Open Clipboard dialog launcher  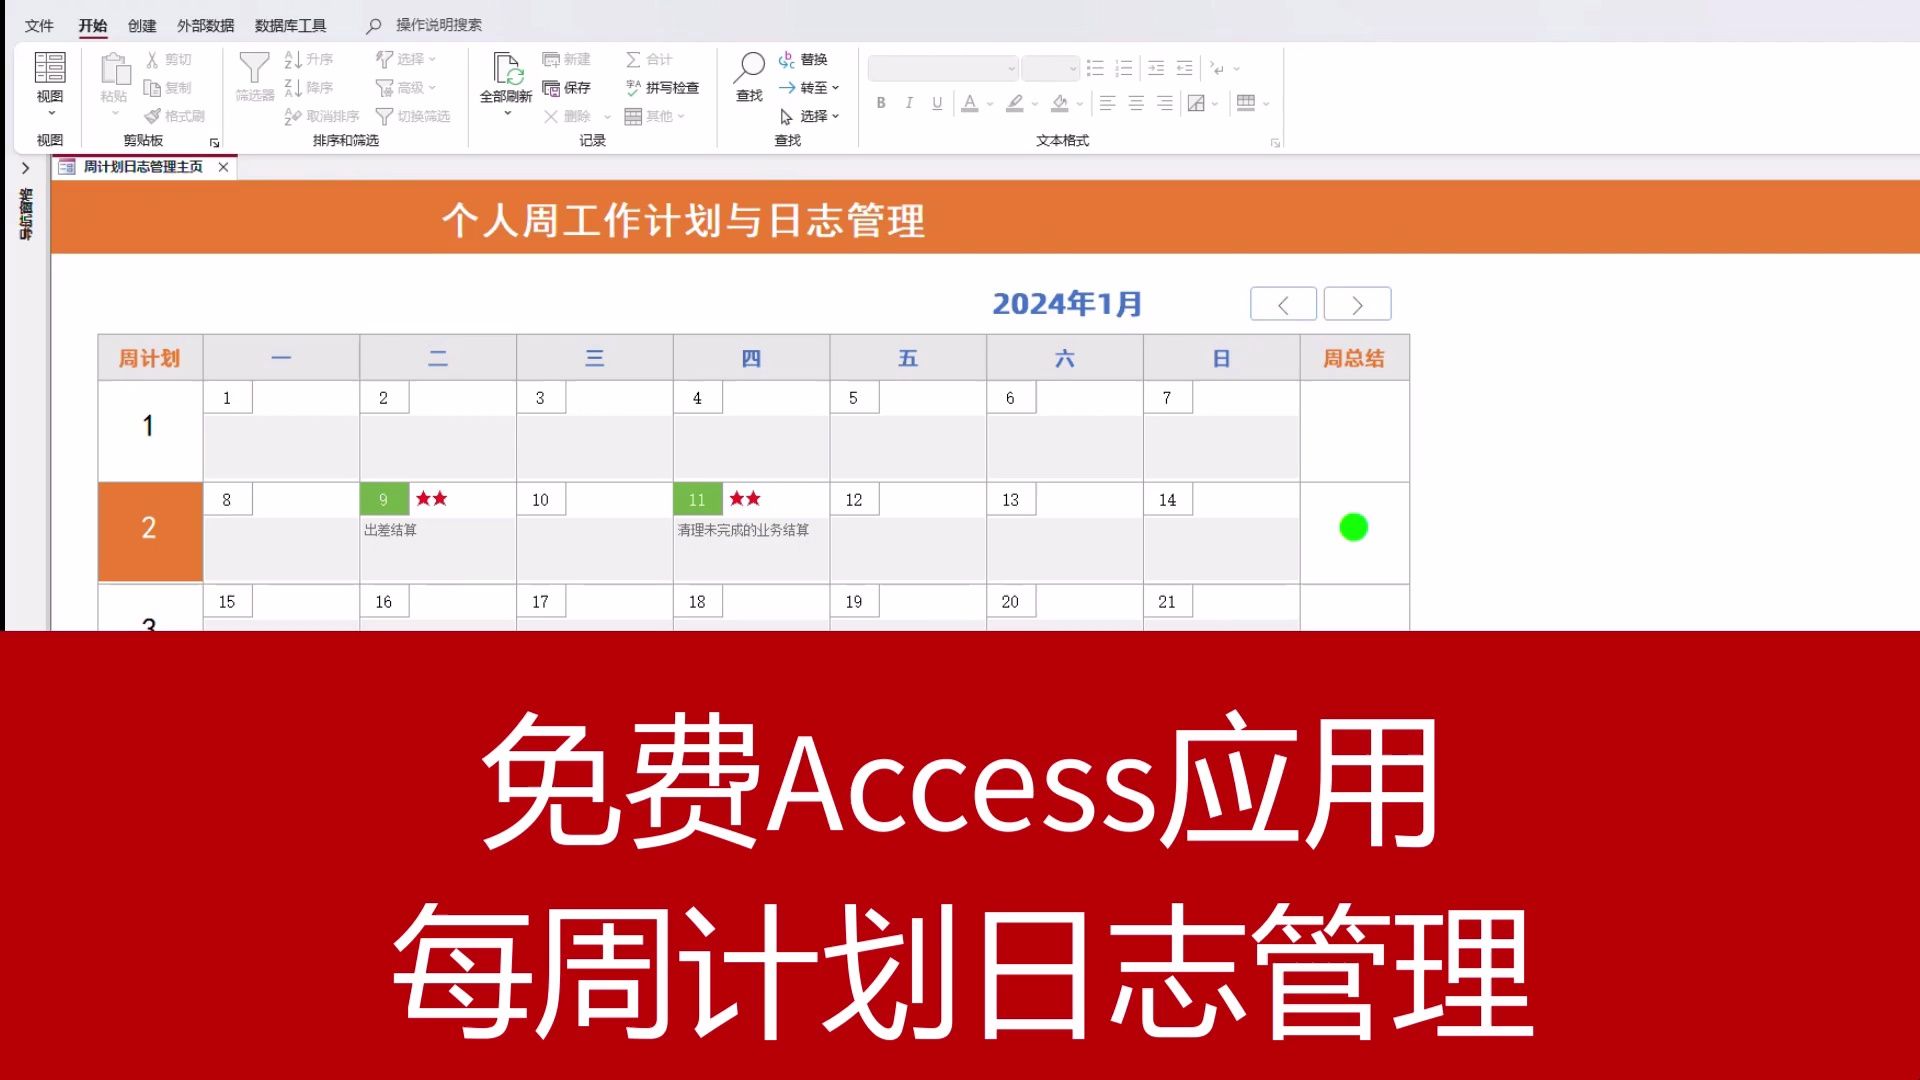coord(214,143)
